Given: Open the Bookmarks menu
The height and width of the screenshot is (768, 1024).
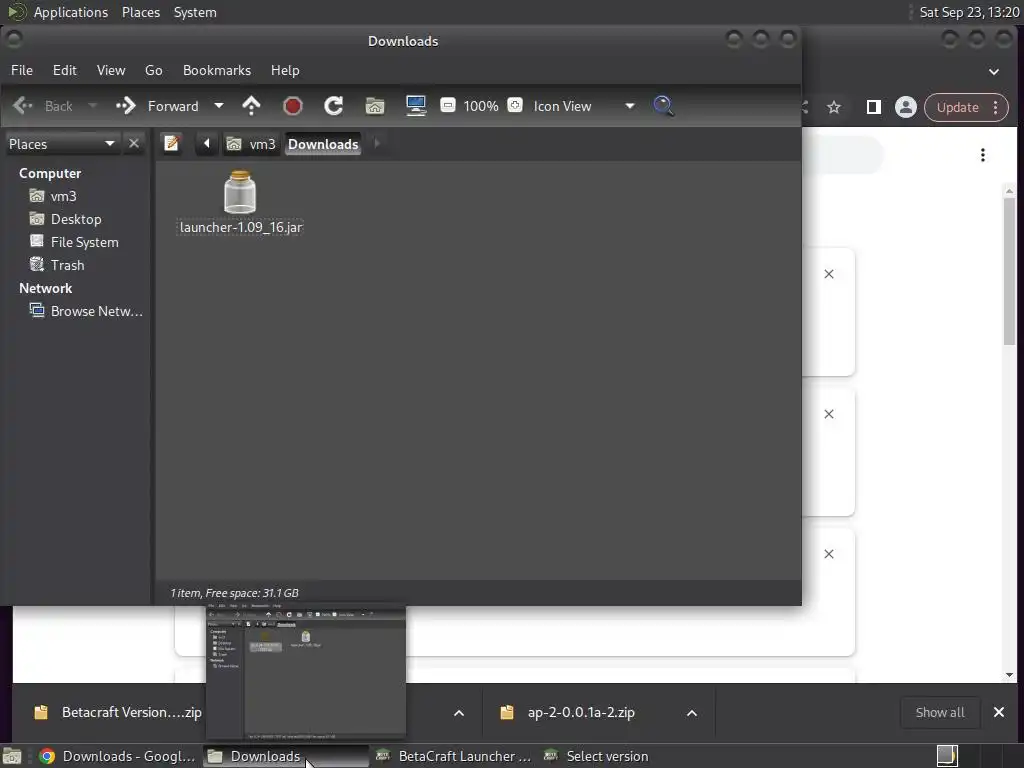Looking at the screenshot, I should tap(217, 70).
